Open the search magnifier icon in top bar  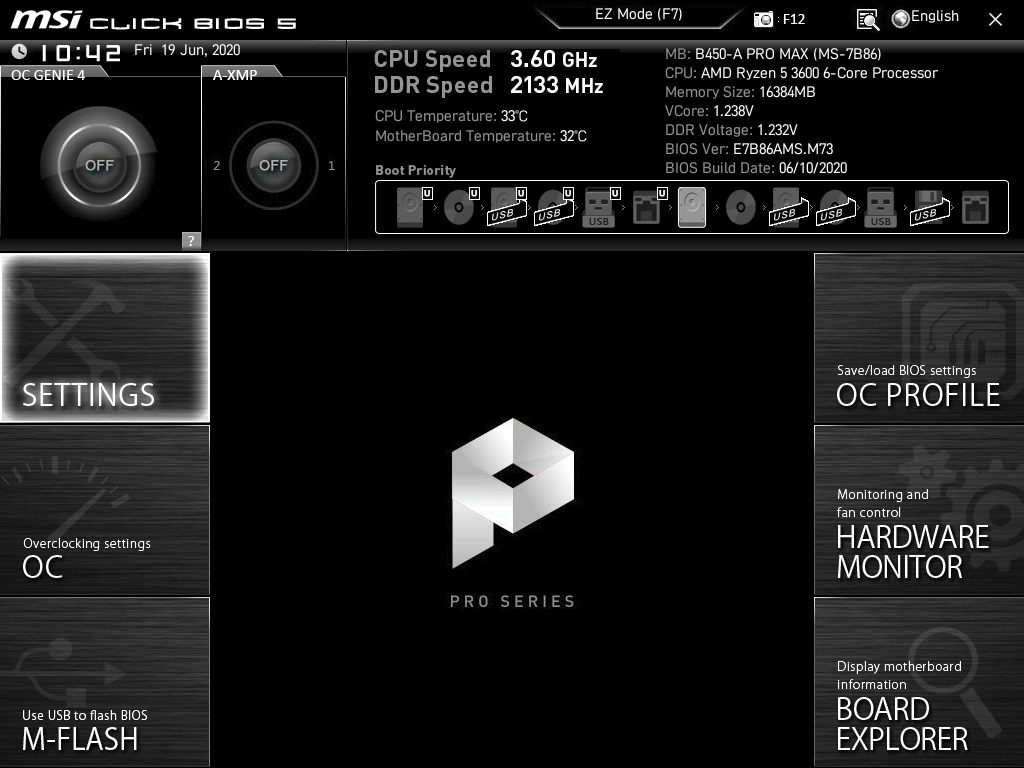click(x=867, y=20)
